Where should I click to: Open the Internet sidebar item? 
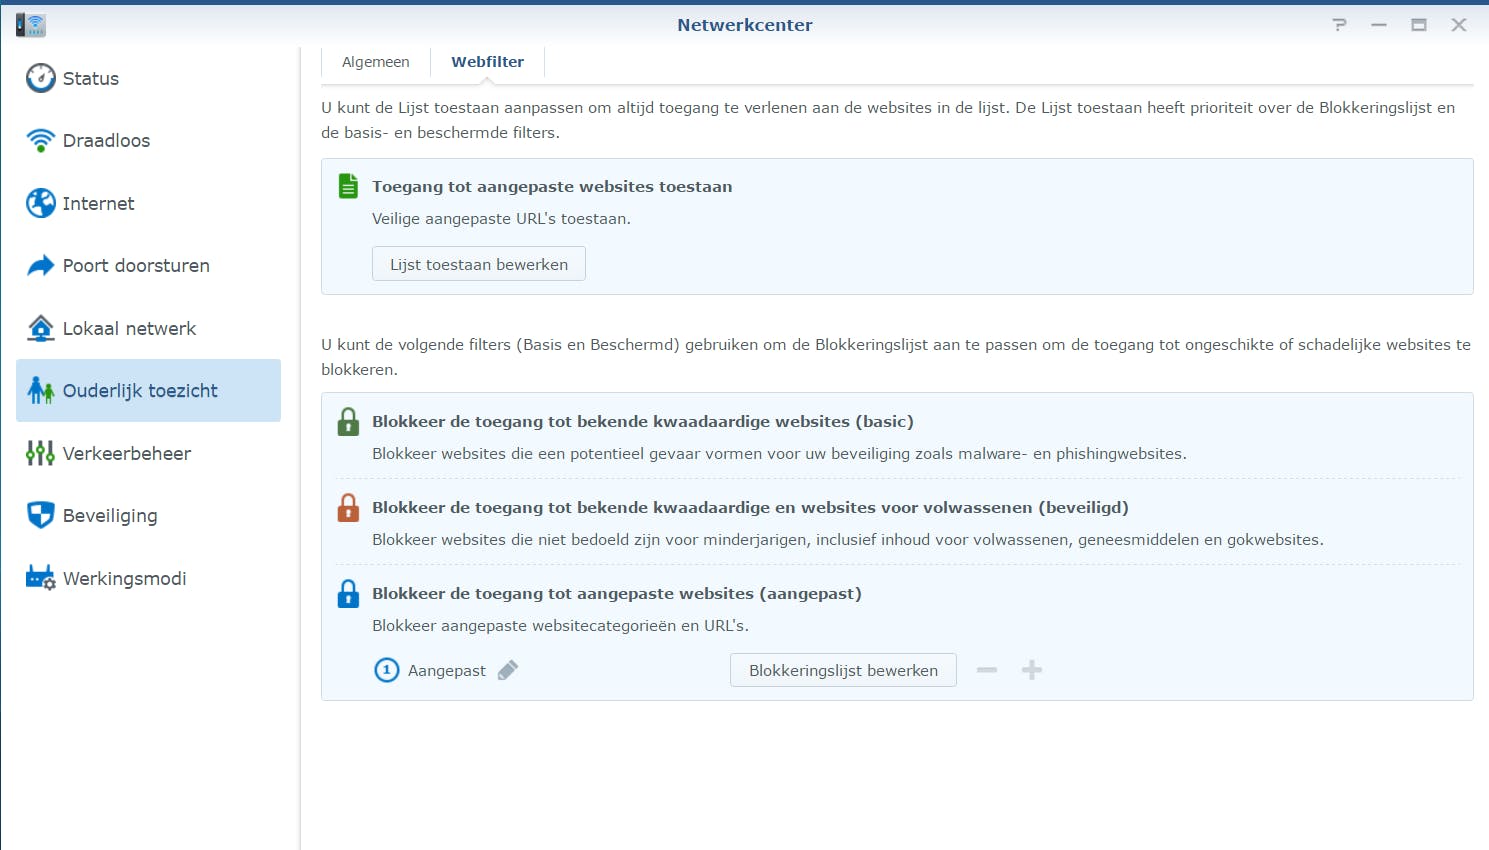click(x=148, y=203)
